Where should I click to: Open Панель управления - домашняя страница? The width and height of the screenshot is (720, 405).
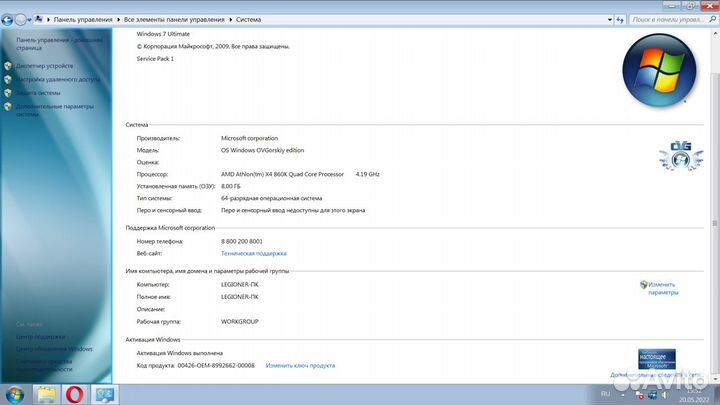click(59, 44)
